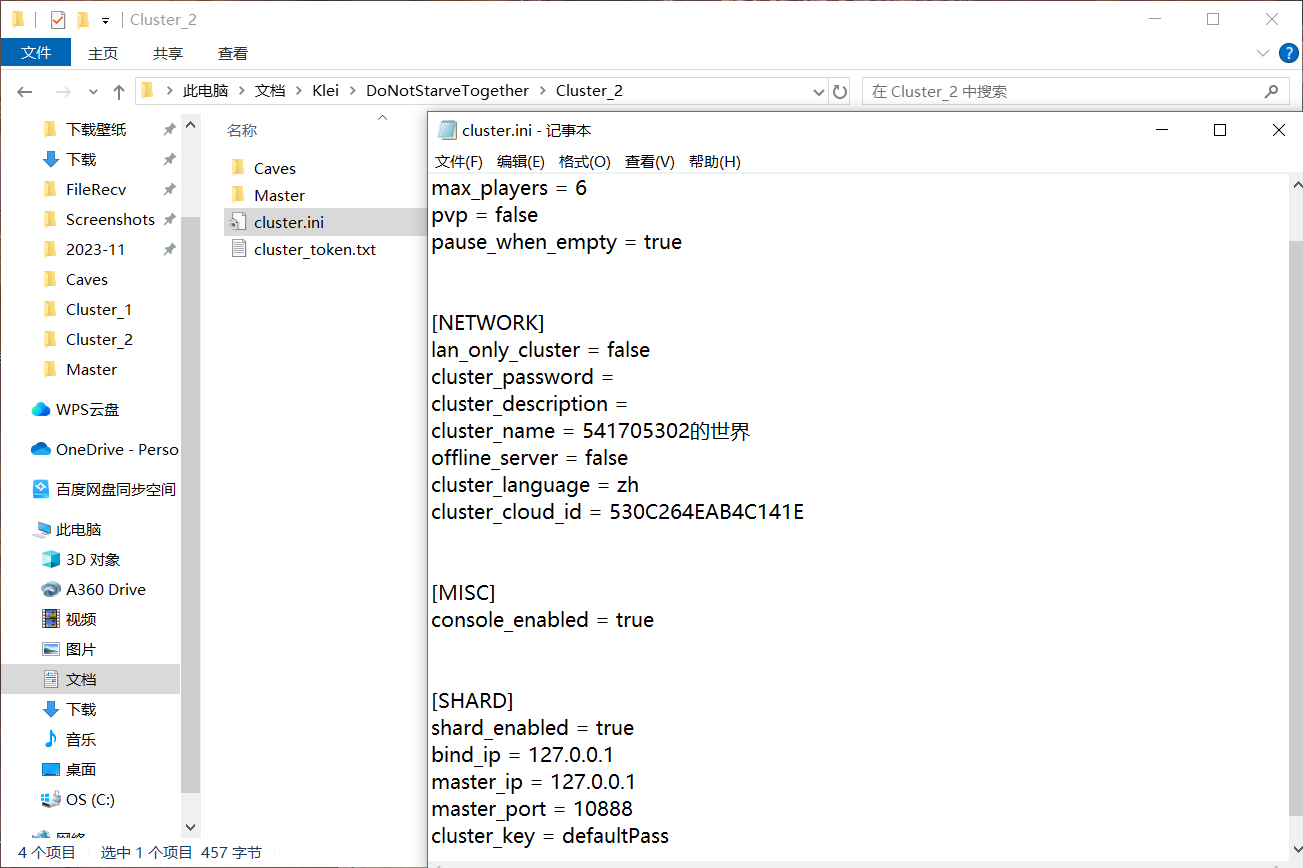Click the search magnifier icon
The height and width of the screenshot is (868, 1303).
point(1271,91)
